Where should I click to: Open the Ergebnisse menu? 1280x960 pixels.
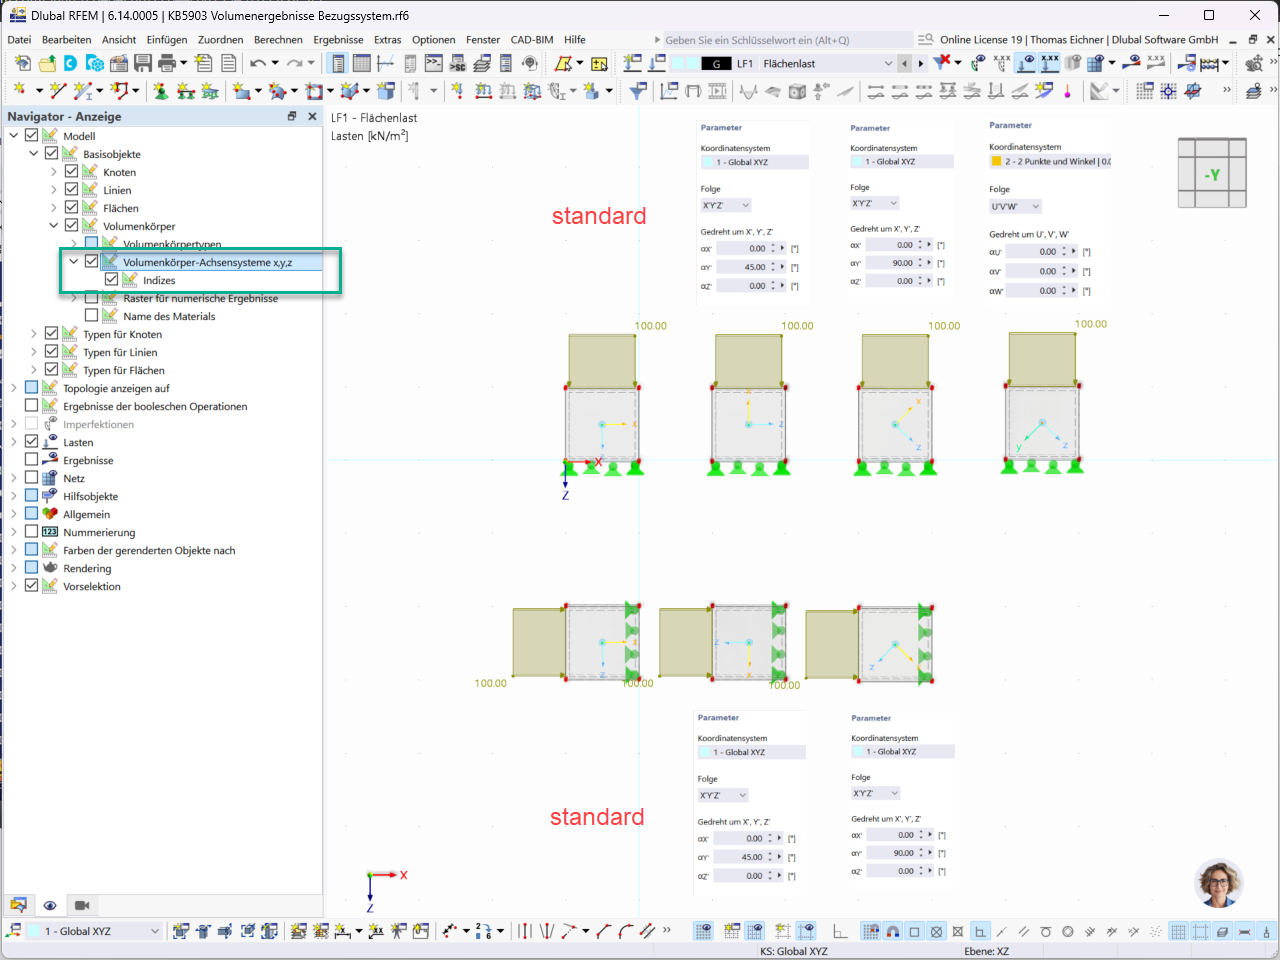click(x=338, y=40)
